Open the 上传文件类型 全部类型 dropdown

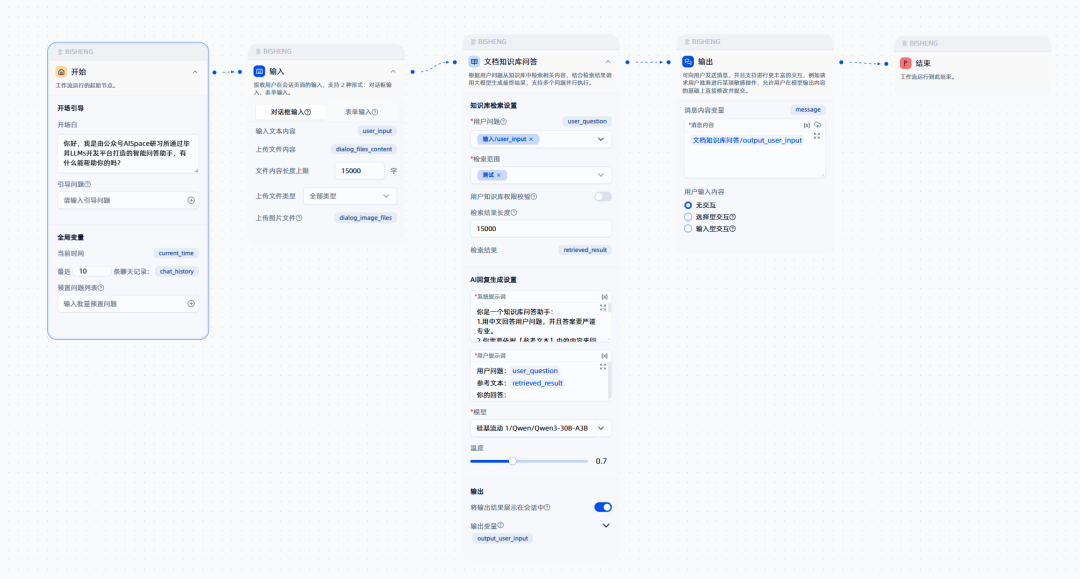[x=350, y=196]
